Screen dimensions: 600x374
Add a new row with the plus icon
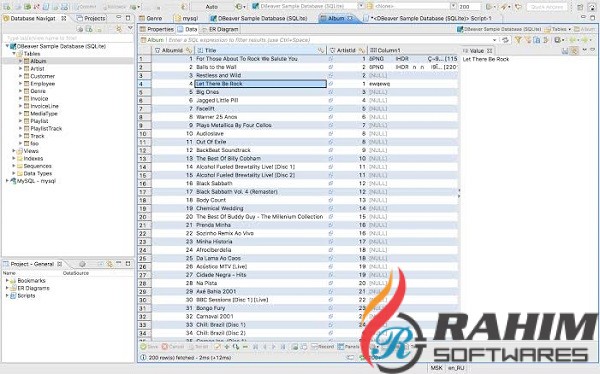tap(227, 347)
